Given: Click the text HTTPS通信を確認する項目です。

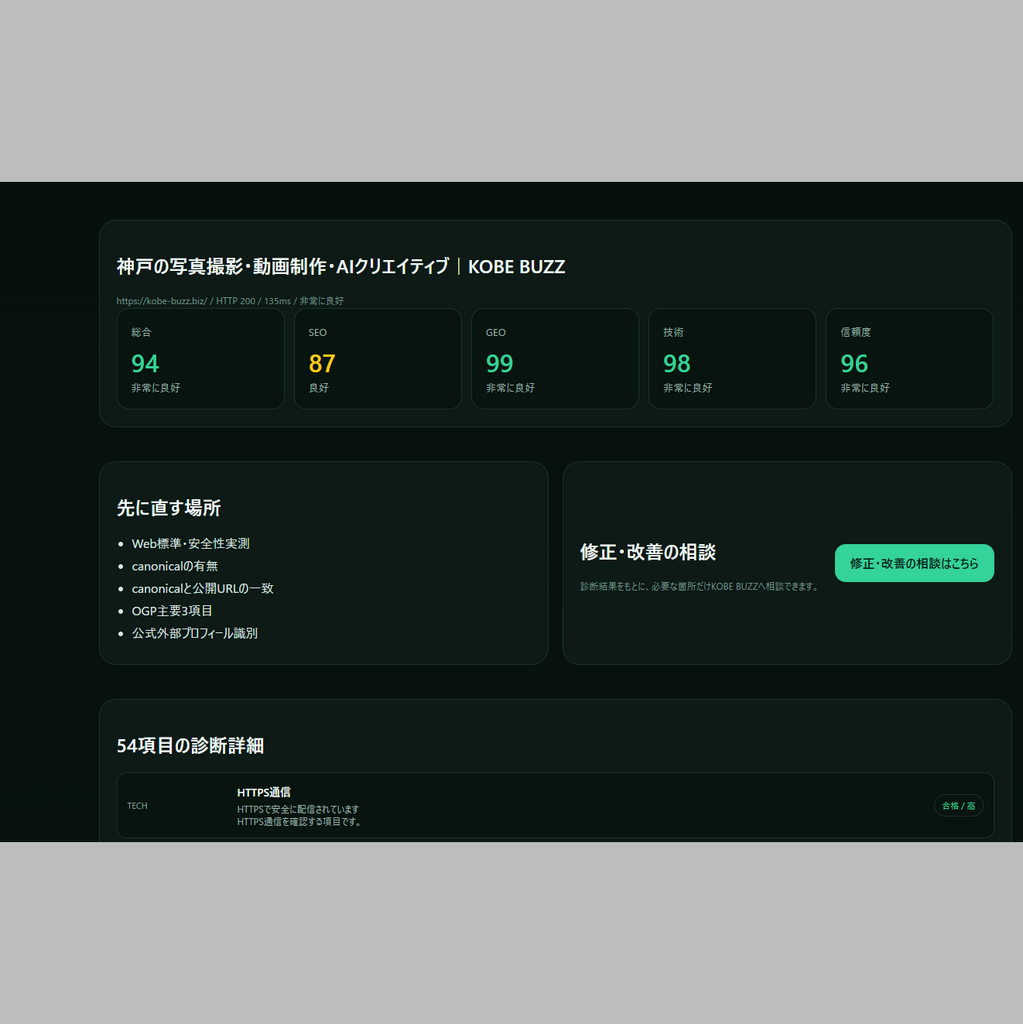Looking at the screenshot, I should [x=299, y=822].
